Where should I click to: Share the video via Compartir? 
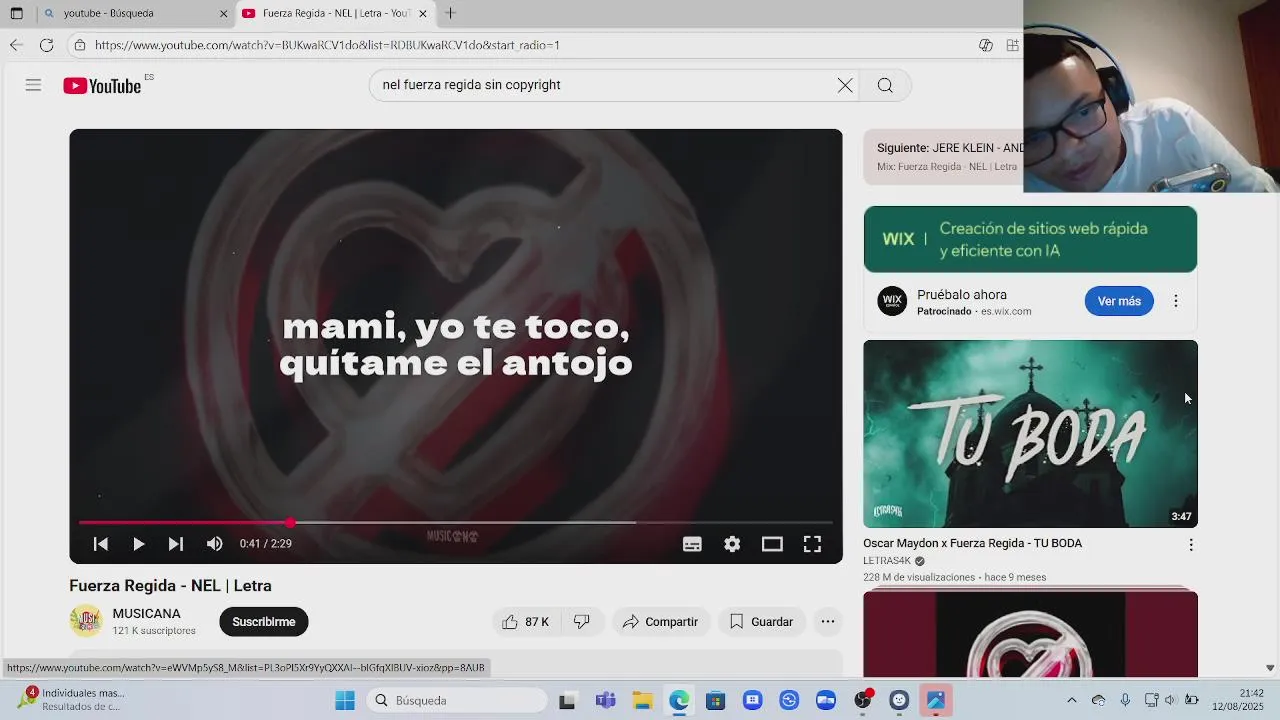[661, 622]
